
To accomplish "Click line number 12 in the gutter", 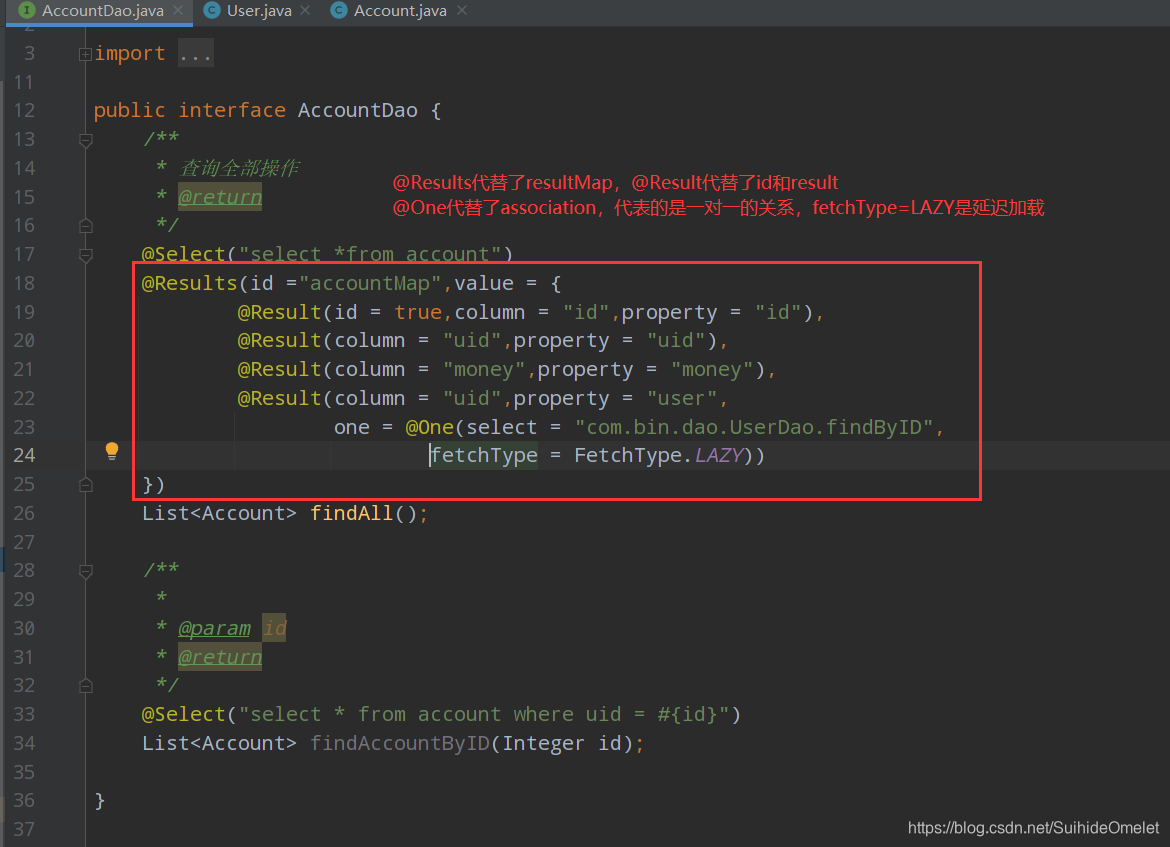I will [24, 110].
